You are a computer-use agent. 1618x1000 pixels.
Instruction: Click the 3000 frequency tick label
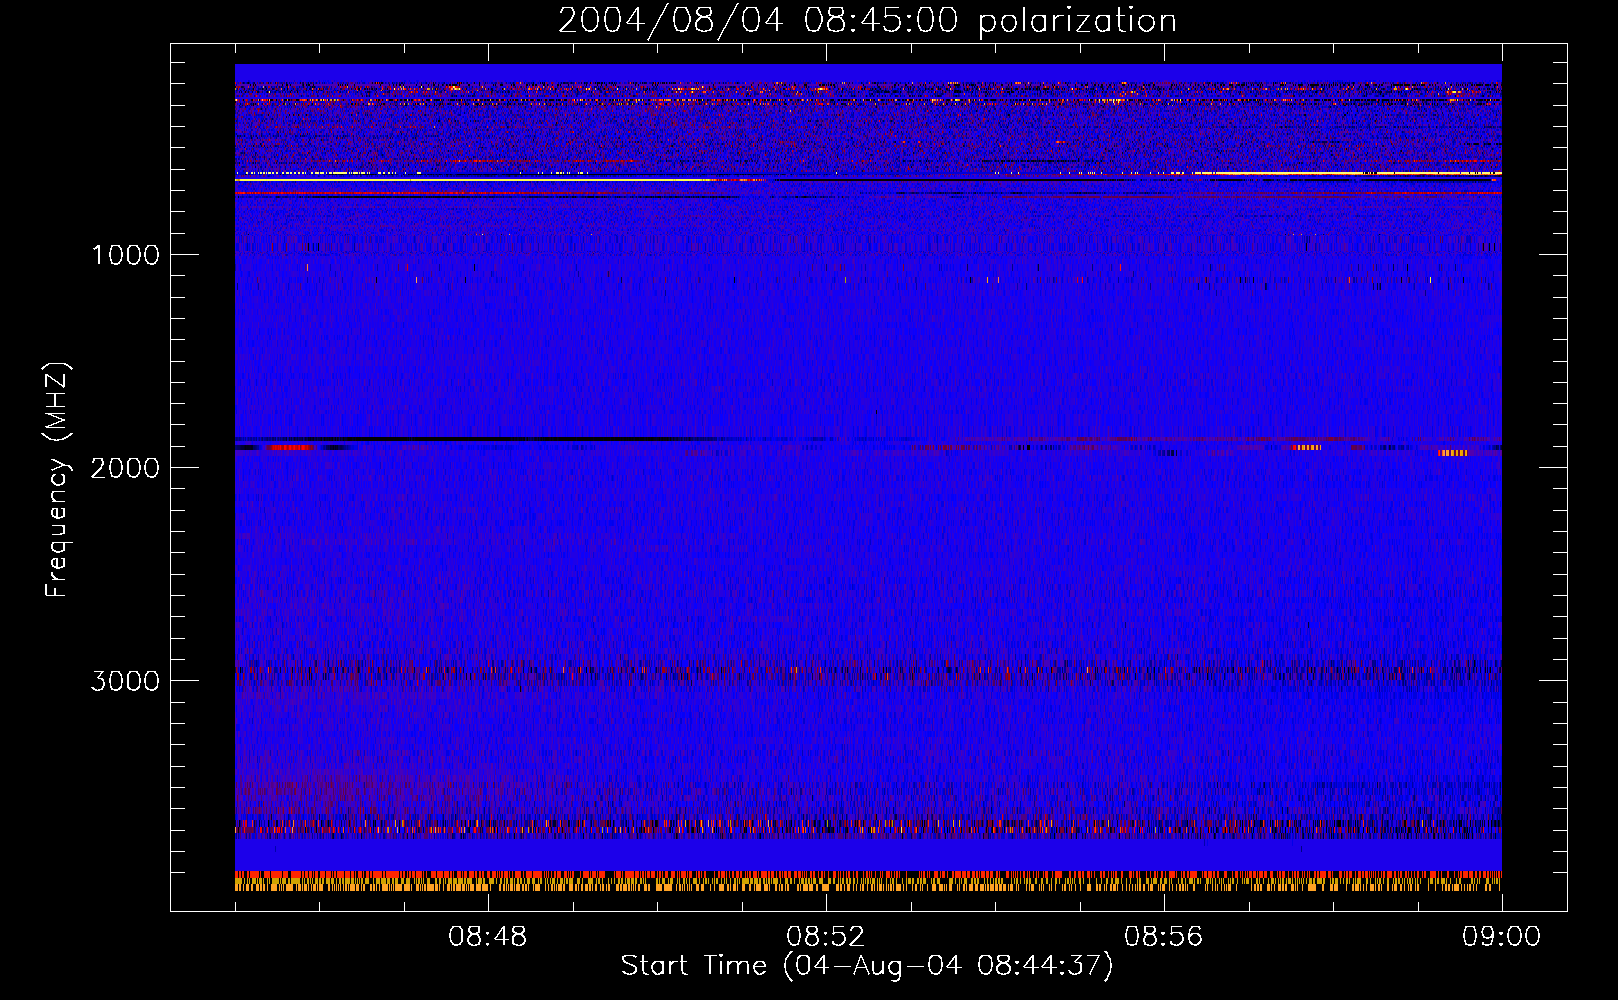(126, 681)
